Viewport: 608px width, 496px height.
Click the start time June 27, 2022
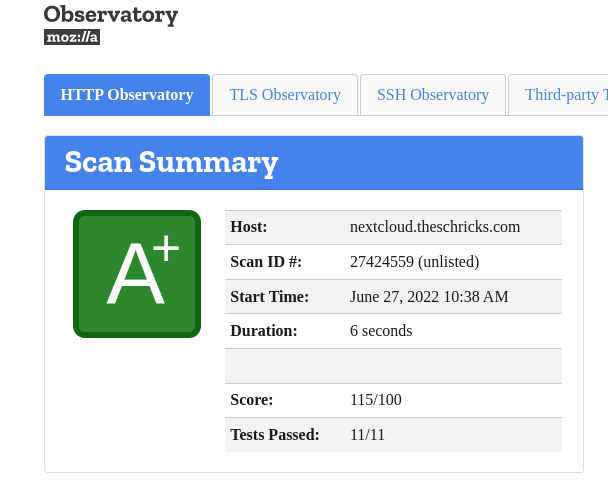(x=429, y=297)
